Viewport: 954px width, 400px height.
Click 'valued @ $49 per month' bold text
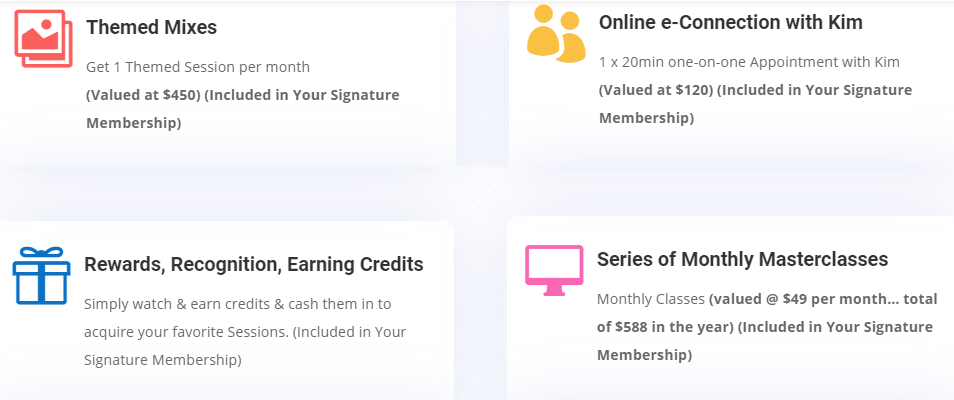coord(795,299)
